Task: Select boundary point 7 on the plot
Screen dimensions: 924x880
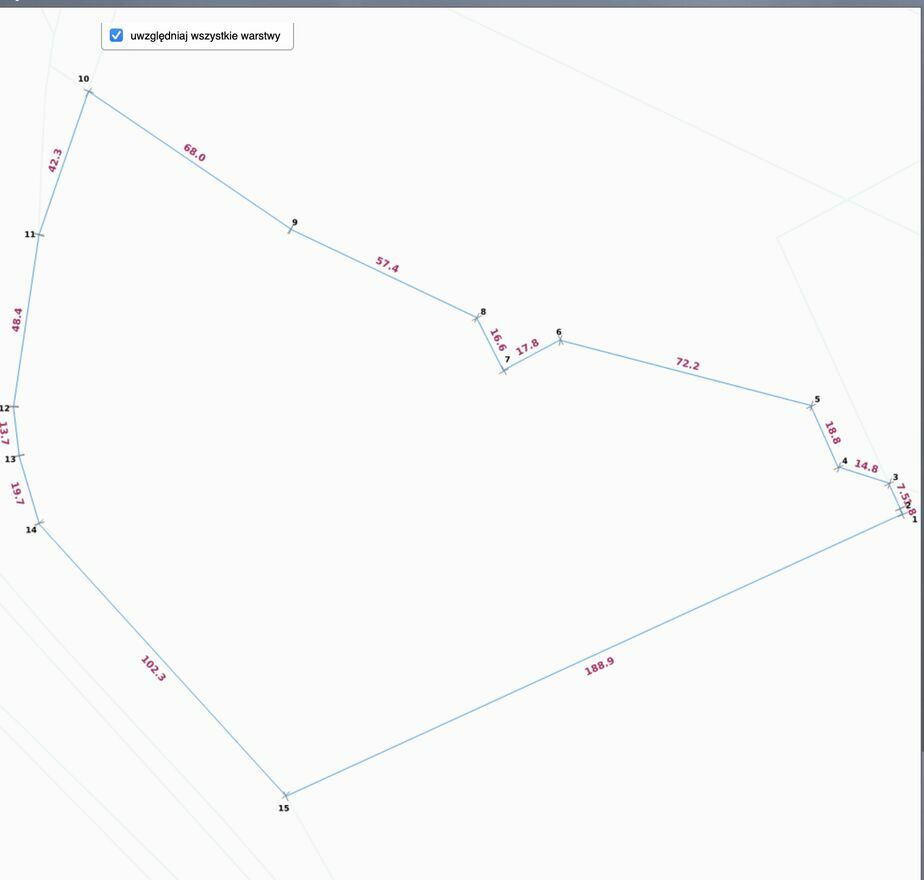Action: 504,370
